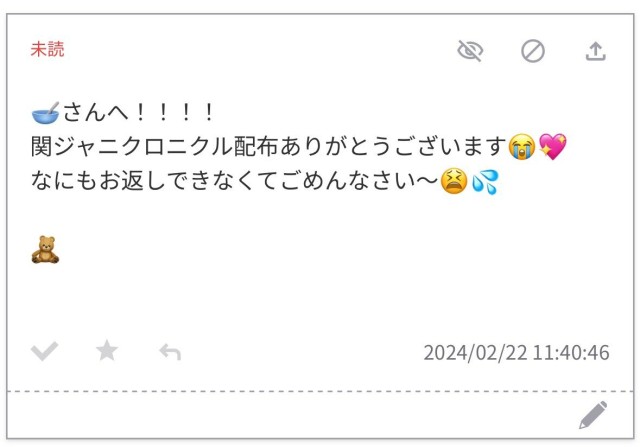
Task: Click the loudly crying face emoji
Action: pyautogui.click(x=522, y=147)
